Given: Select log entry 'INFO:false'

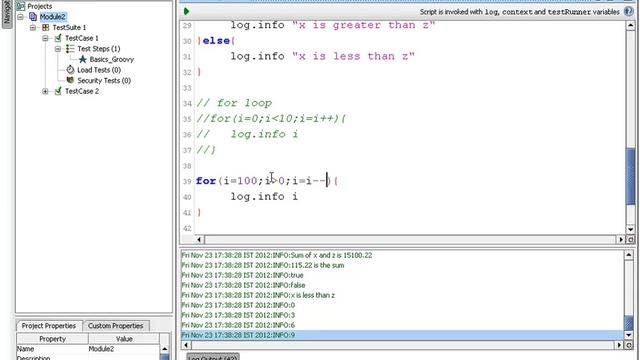Looking at the screenshot, I should coord(243,285).
